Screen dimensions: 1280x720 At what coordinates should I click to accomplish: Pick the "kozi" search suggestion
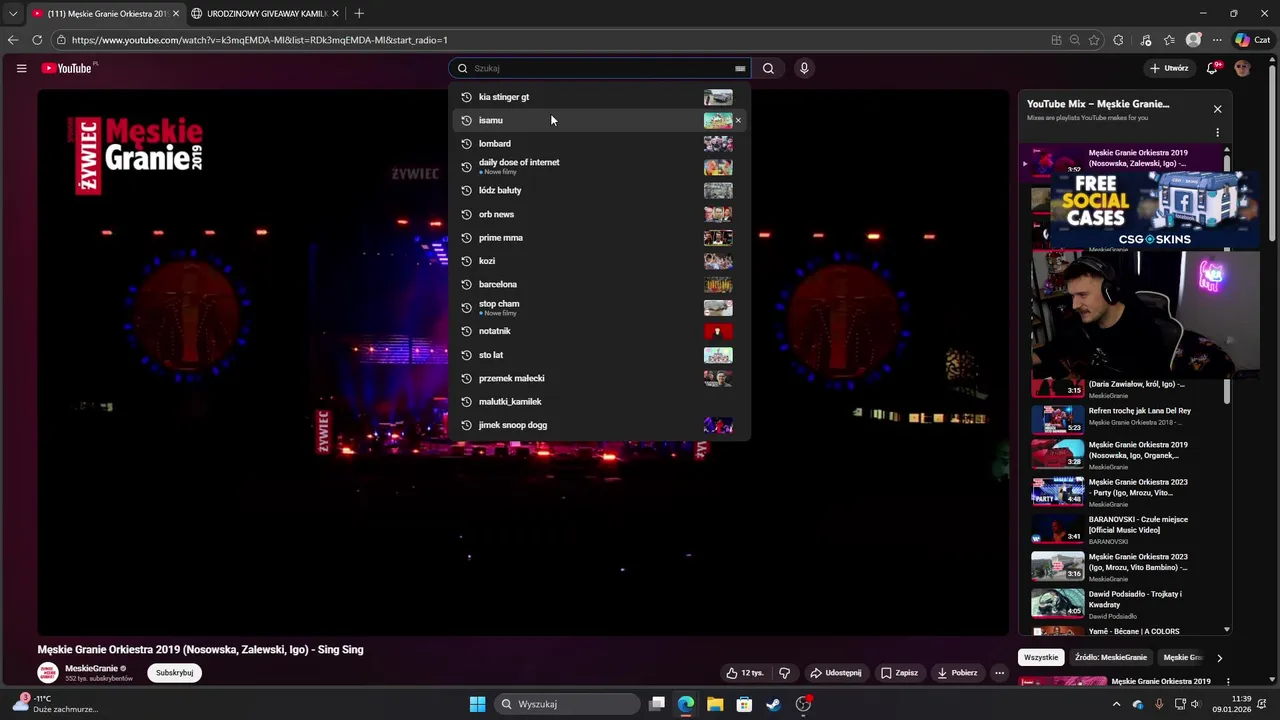click(x=600, y=261)
